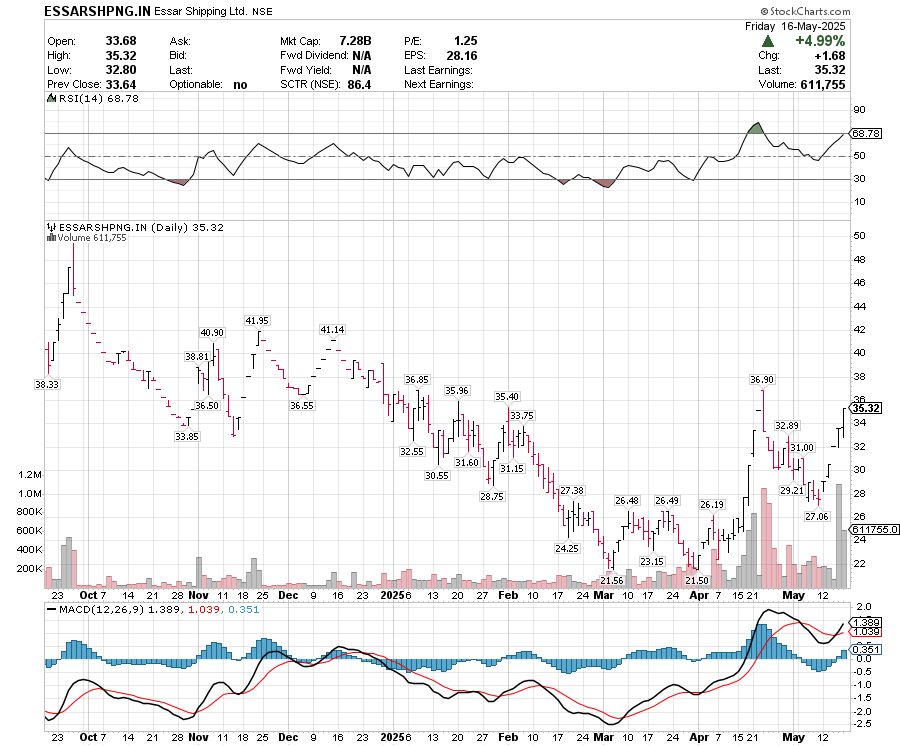
Task: Click the 21.50 price low label
Action: [x=697, y=581]
